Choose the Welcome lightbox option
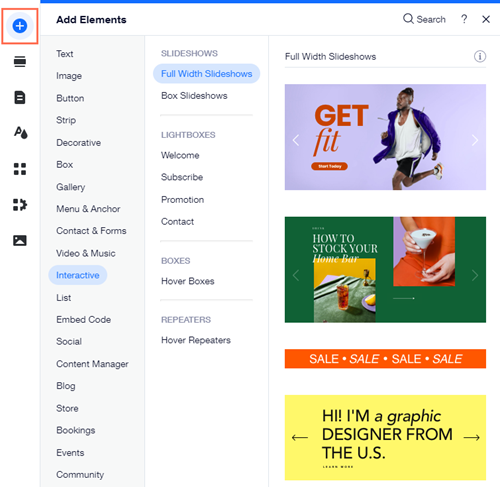Viewport: 500px width, 487px height. pyautogui.click(x=180, y=155)
